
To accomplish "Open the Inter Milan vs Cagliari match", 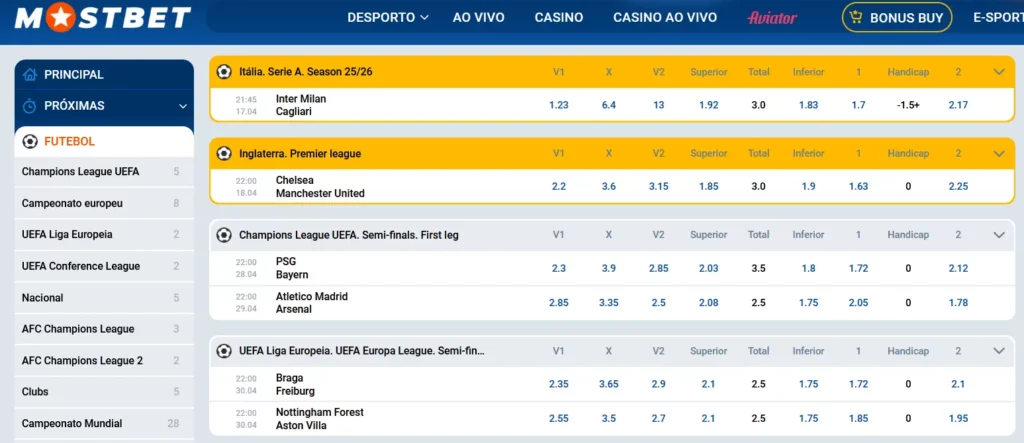I will (301, 105).
